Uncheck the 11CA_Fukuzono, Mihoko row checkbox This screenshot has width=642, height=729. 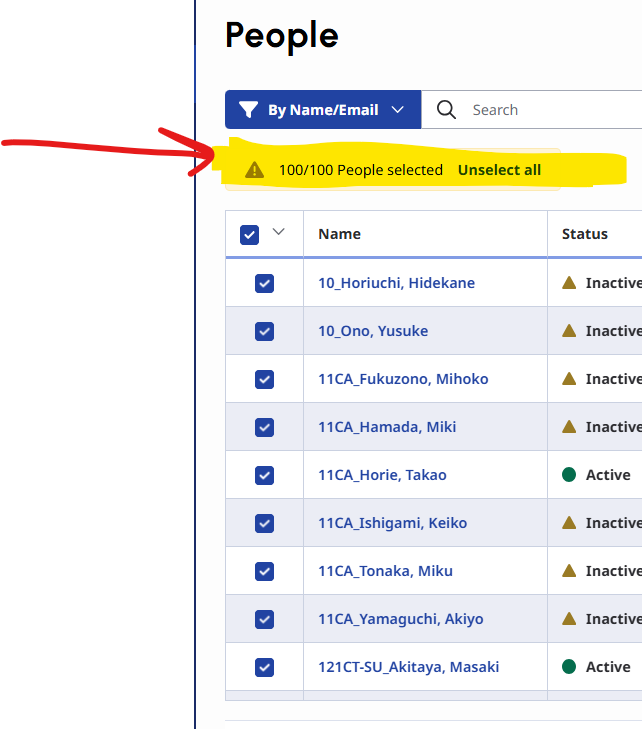(x=265, y=379)
